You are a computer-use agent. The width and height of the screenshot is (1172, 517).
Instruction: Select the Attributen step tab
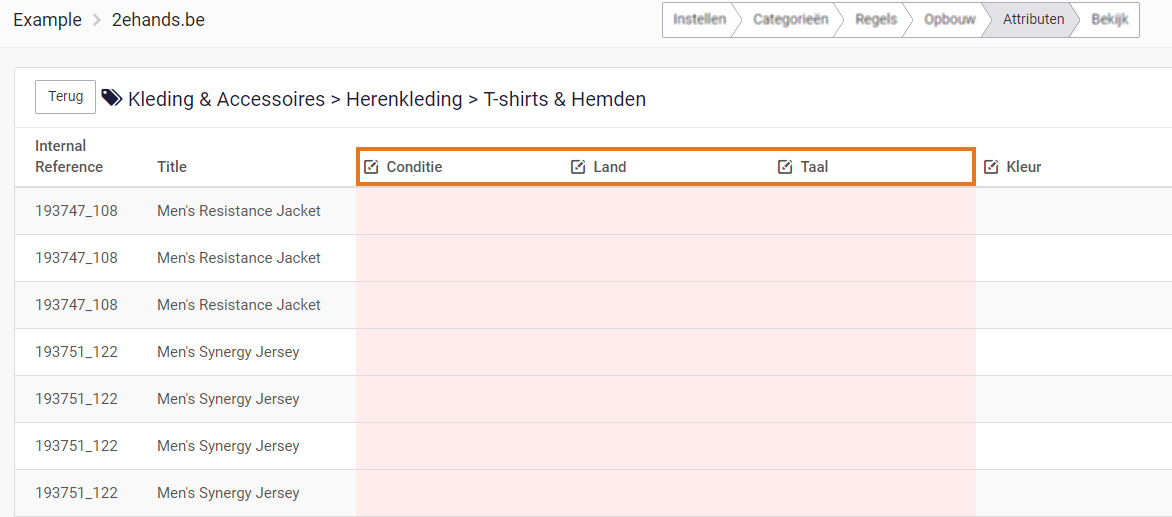1033,20
